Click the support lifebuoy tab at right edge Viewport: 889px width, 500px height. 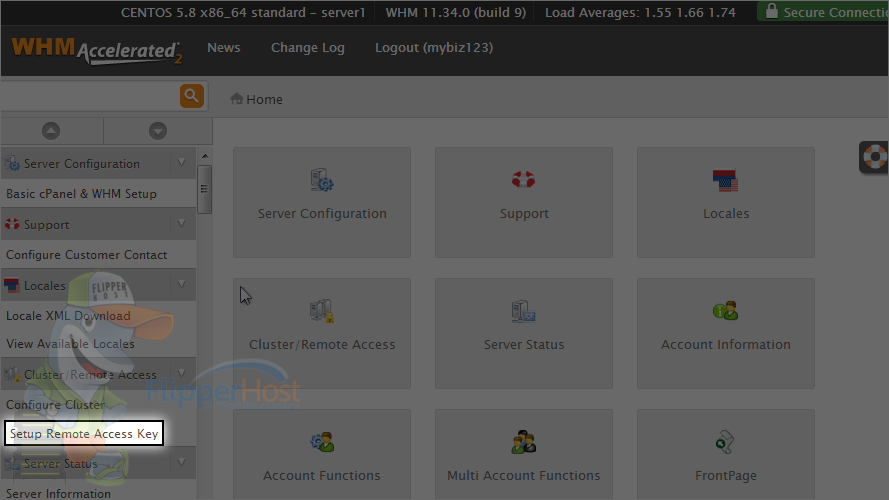click(874, 157)
